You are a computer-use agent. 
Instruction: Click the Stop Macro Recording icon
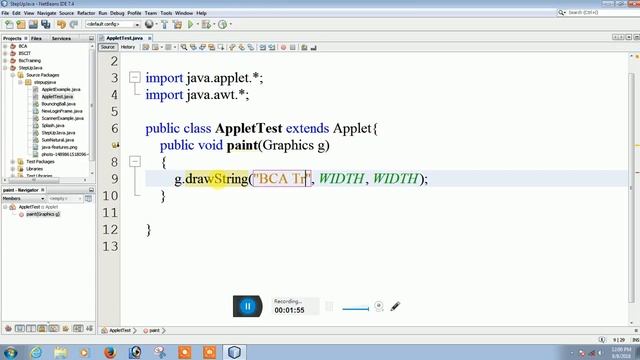tap(293, 47)
